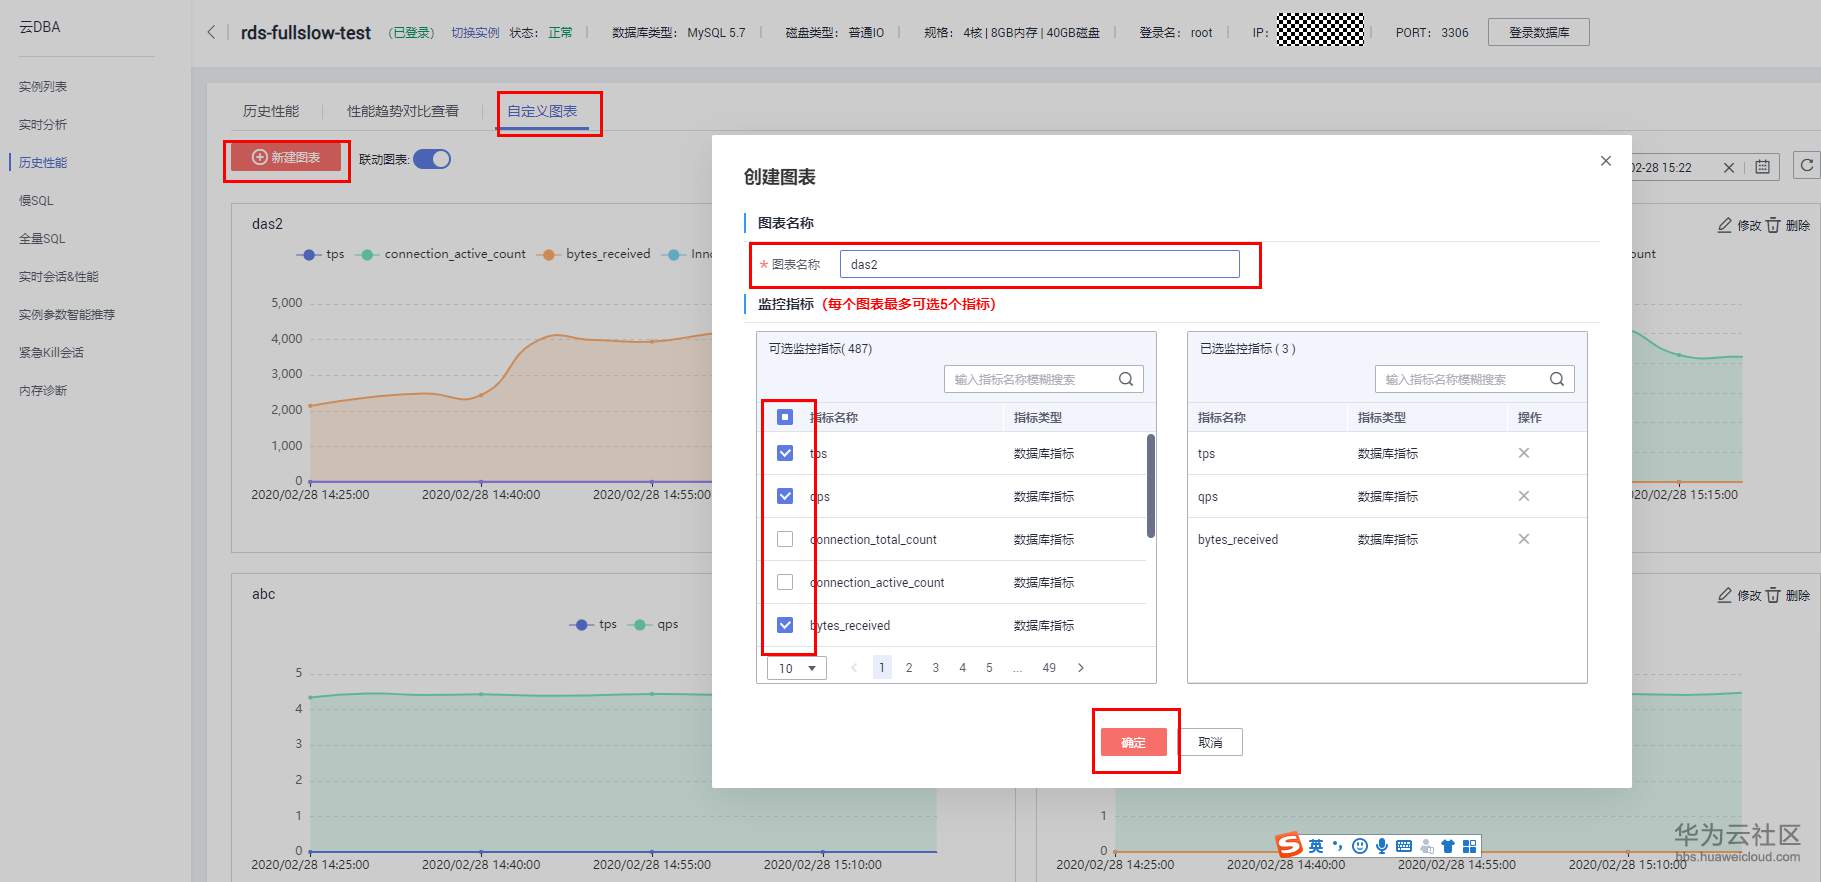
Task: Toggle the 联动图表 switch
Action: (x=432, y=159)
